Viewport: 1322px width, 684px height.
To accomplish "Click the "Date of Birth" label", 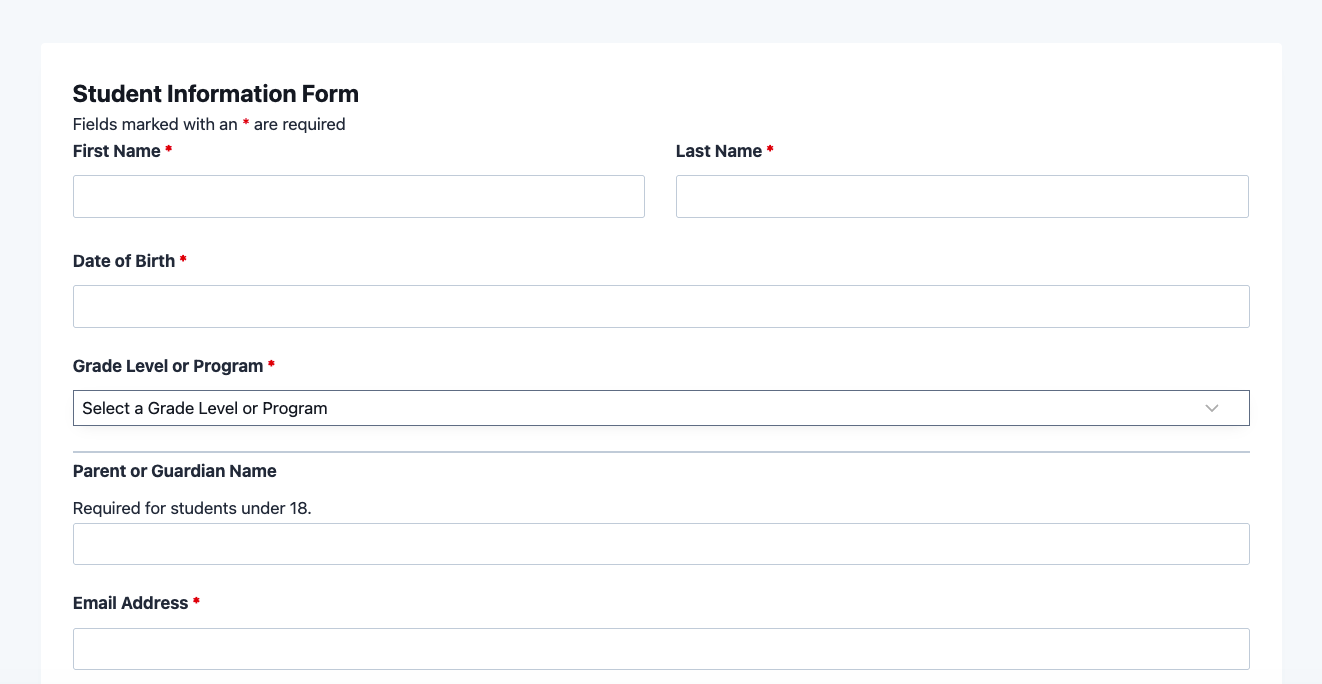I will [124, 261].
